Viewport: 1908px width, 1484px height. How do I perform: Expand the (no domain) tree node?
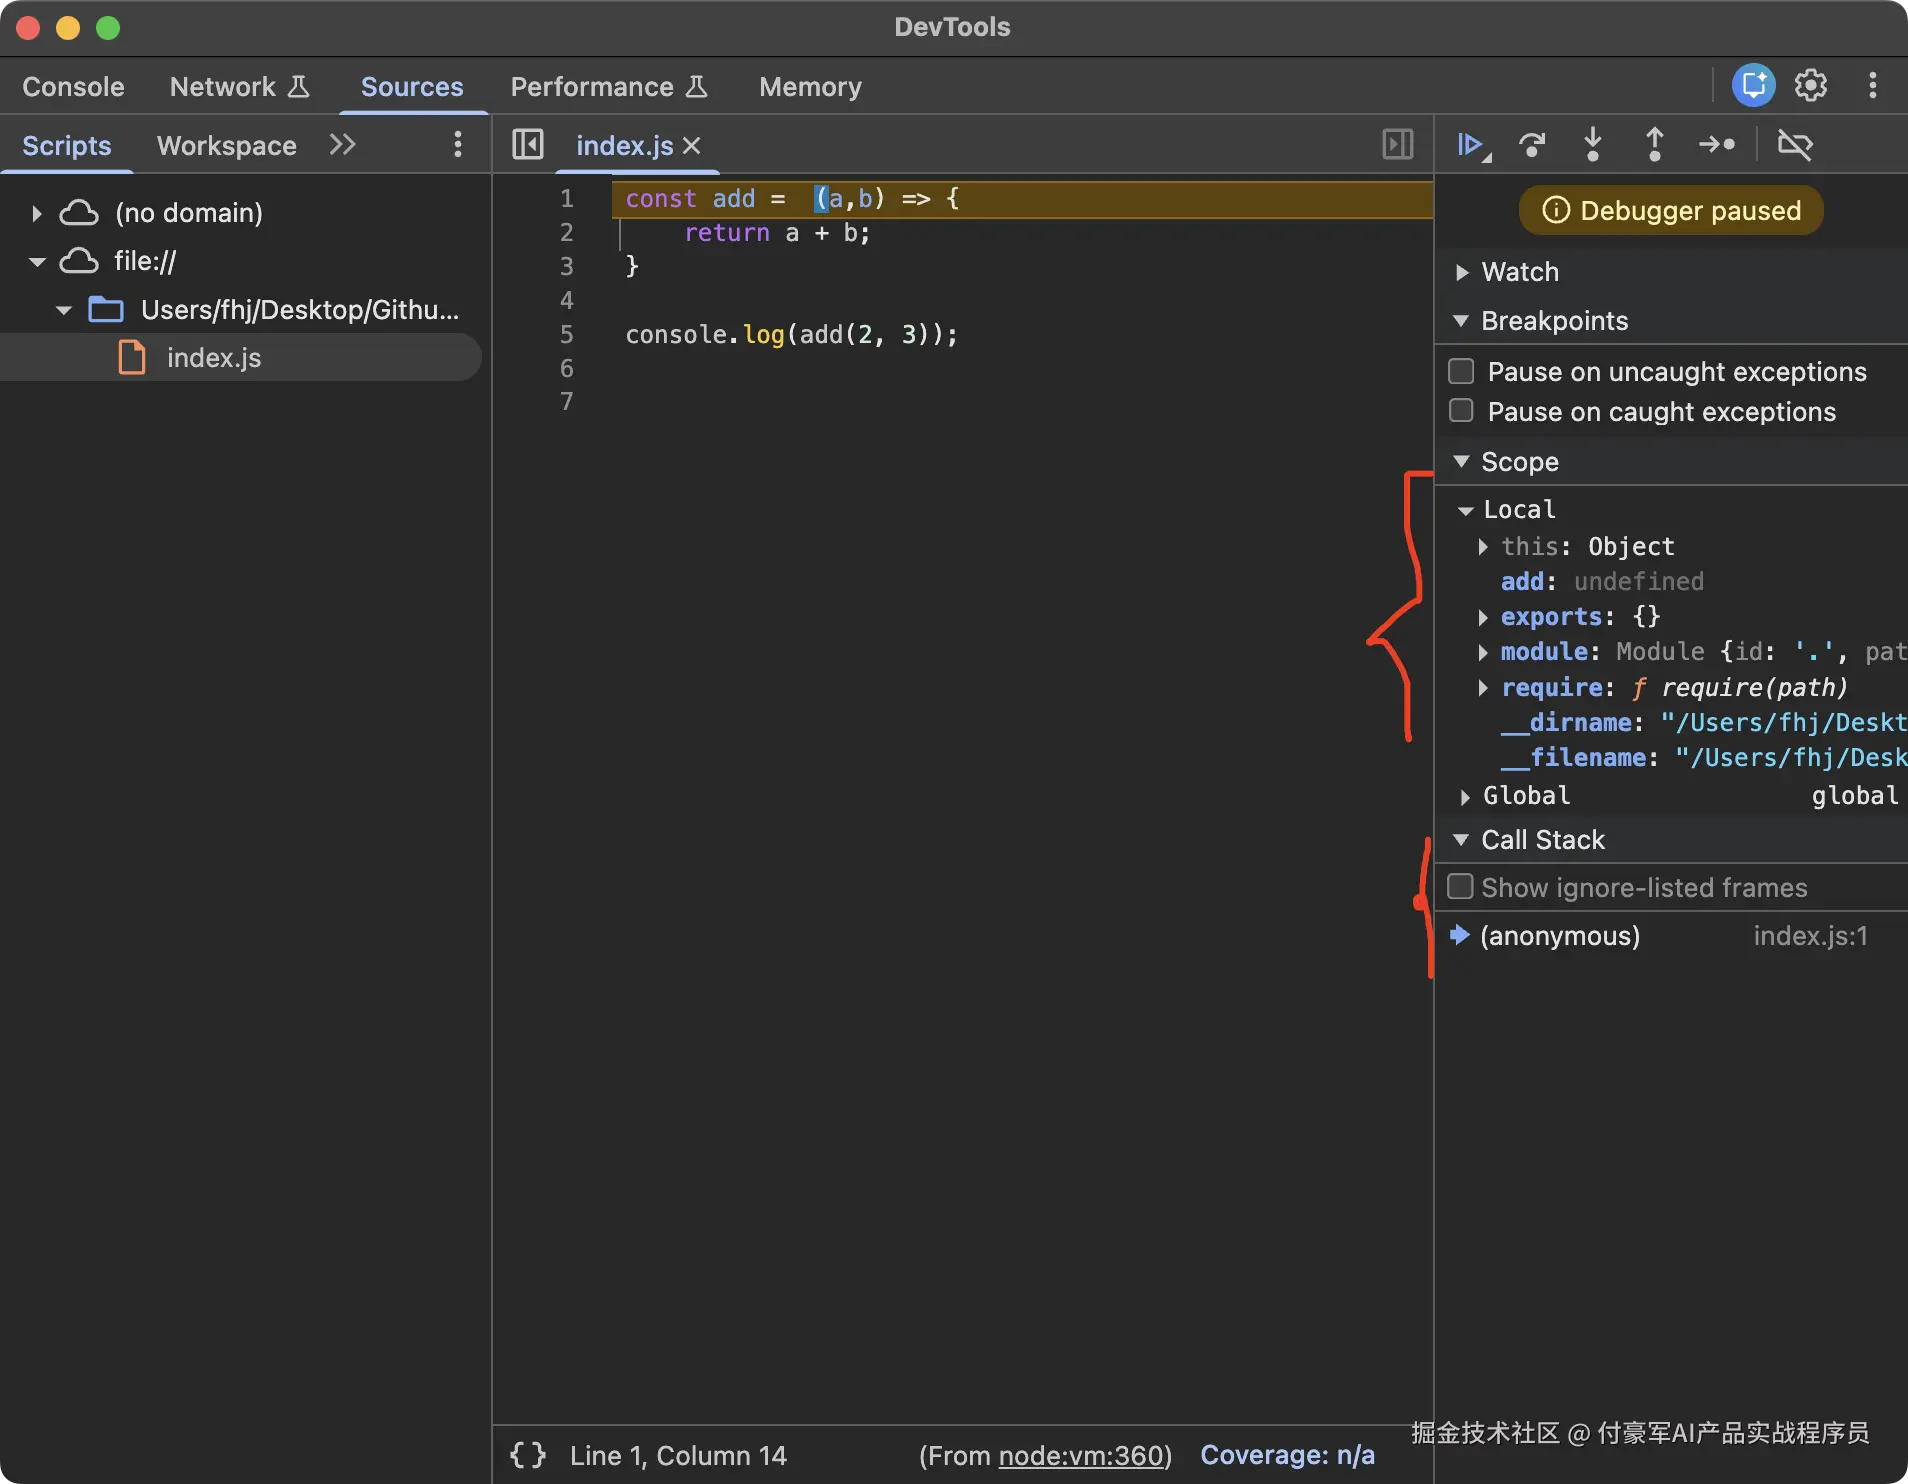tap(37, 213)
